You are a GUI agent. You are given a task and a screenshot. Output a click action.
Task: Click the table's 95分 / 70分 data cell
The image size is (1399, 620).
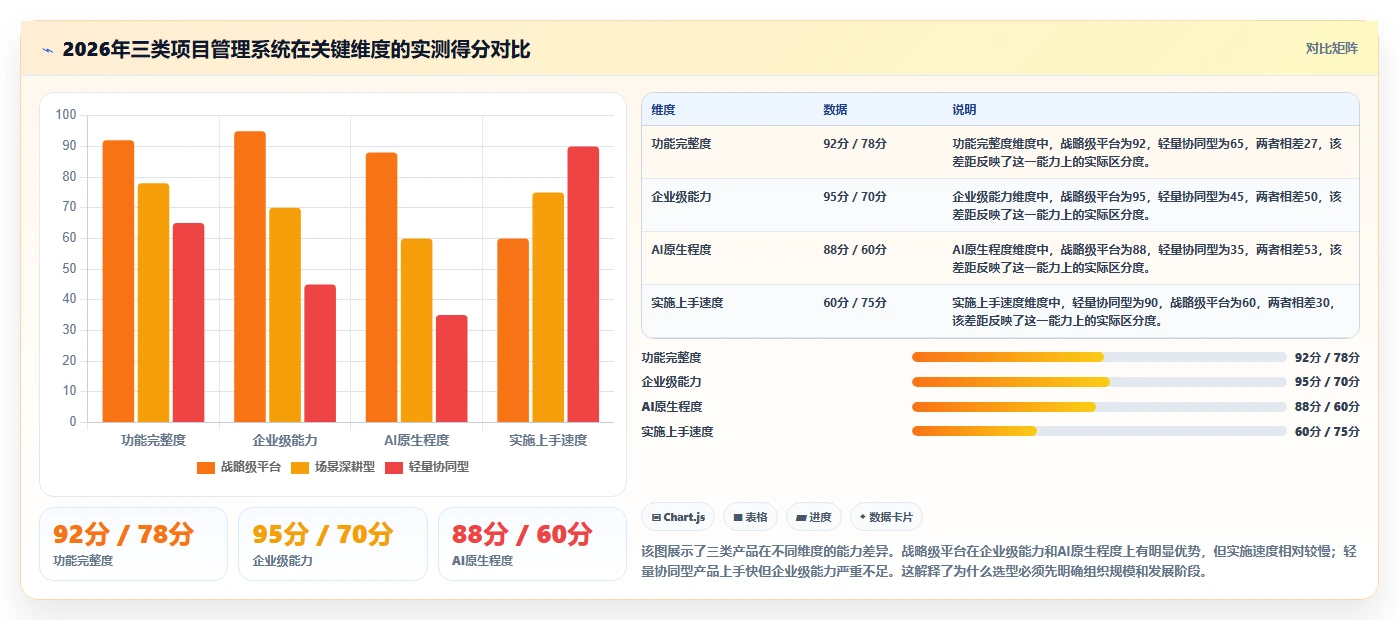tap(855, 196)
